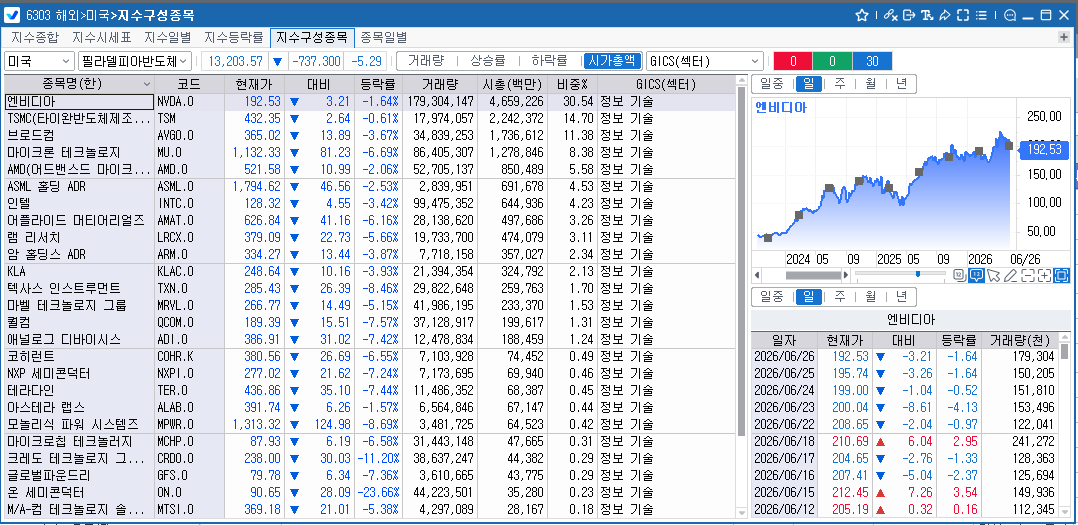Viewport: 1078px width, 525px height.
Task: Click the chart zoom-in (plus) icon
Action: 1045,275
